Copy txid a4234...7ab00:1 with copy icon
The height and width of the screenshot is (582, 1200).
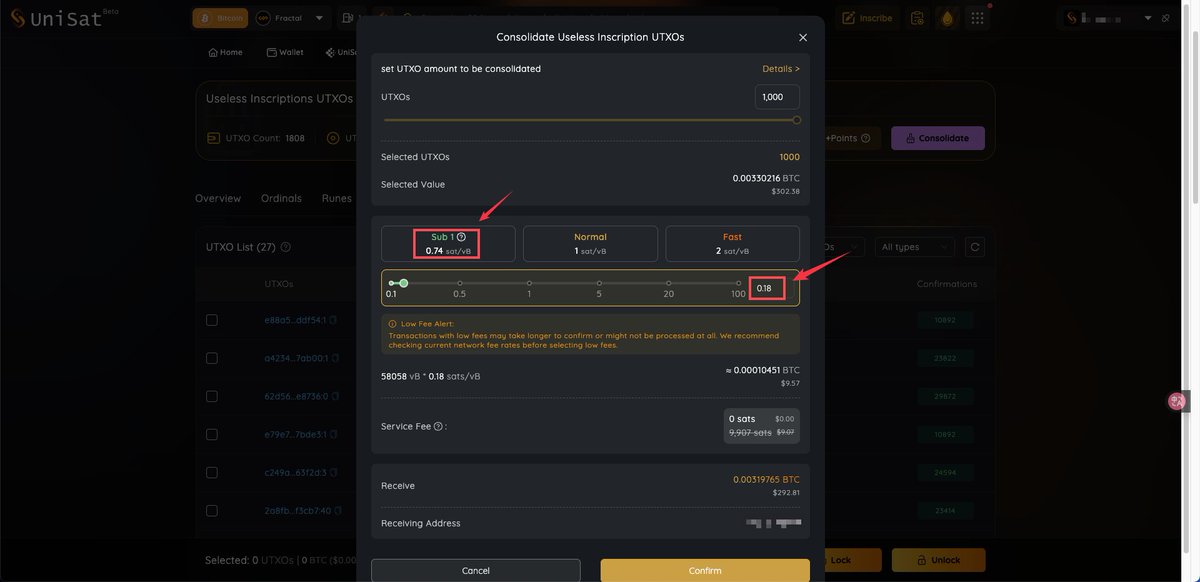pyautogui.click(x=335, y=358)
